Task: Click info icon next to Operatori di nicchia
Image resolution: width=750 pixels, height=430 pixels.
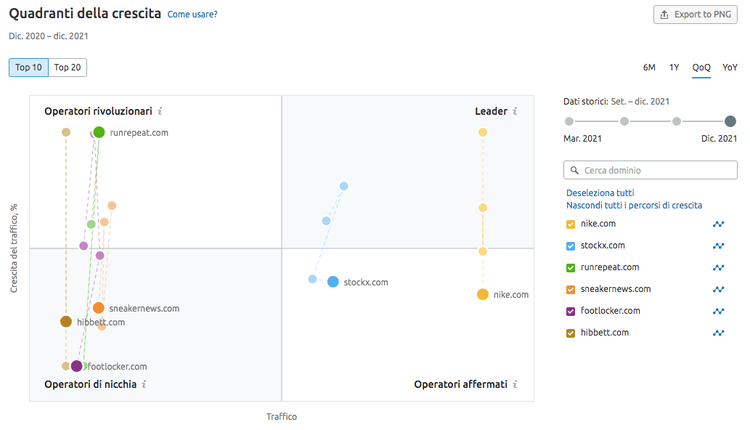Action: (144, 384)
